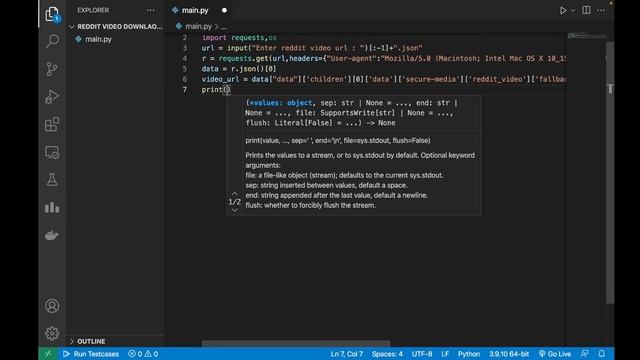Run the Python file with play icon
Viewport: 640px width, 360px height.
click(x=563, y=10)
